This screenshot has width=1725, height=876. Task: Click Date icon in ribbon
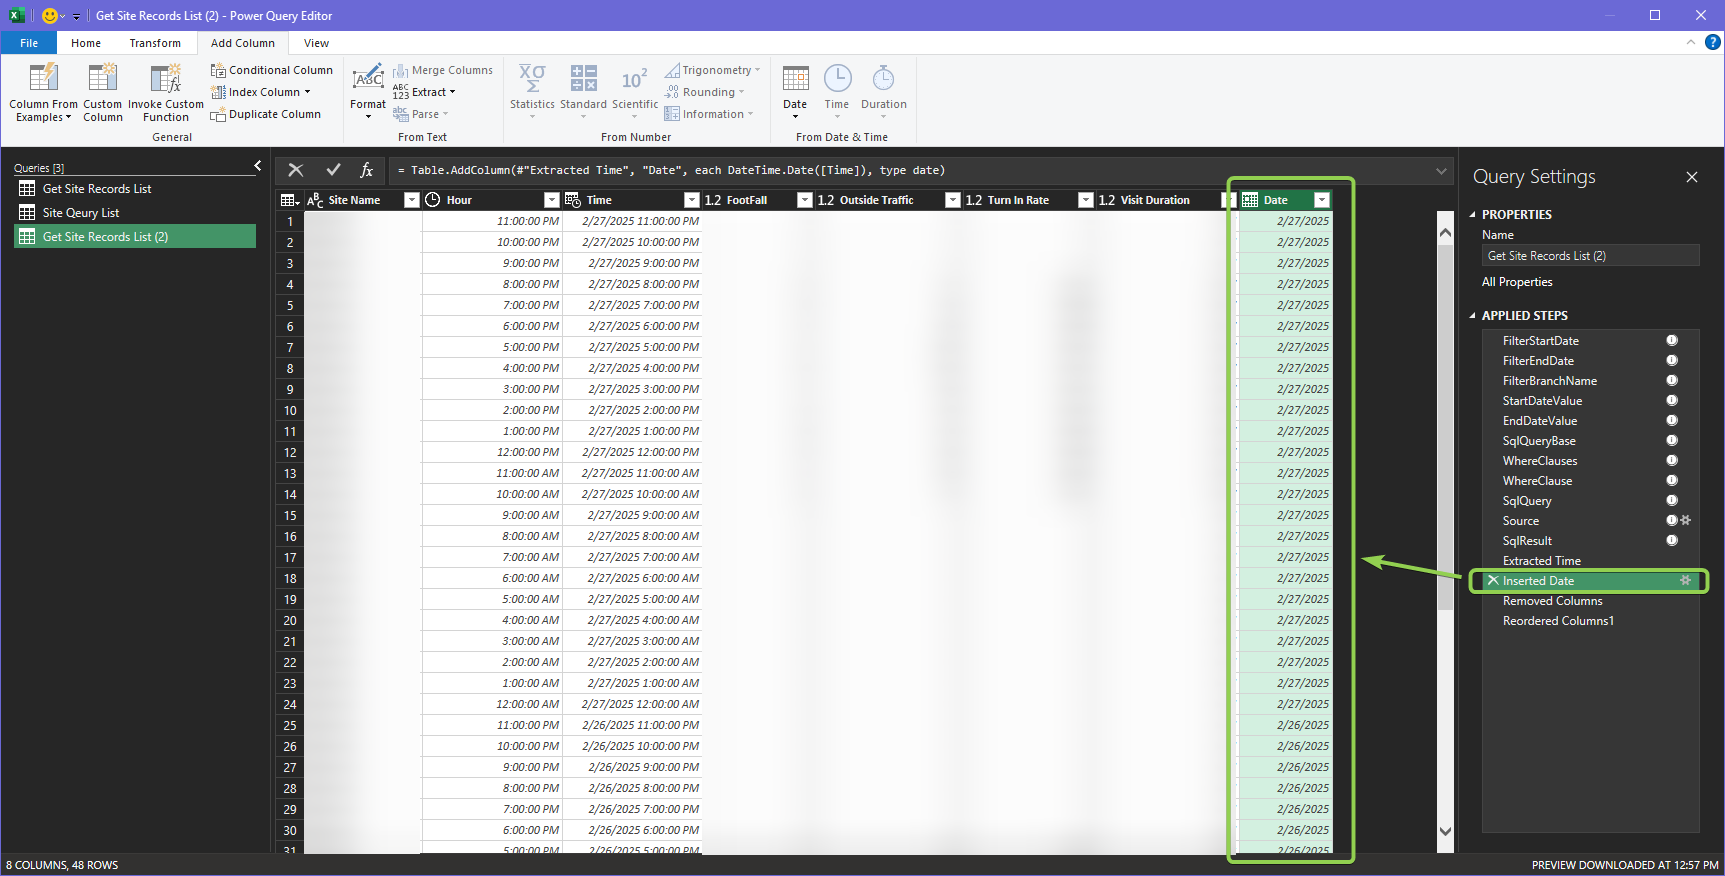[795, 79]
